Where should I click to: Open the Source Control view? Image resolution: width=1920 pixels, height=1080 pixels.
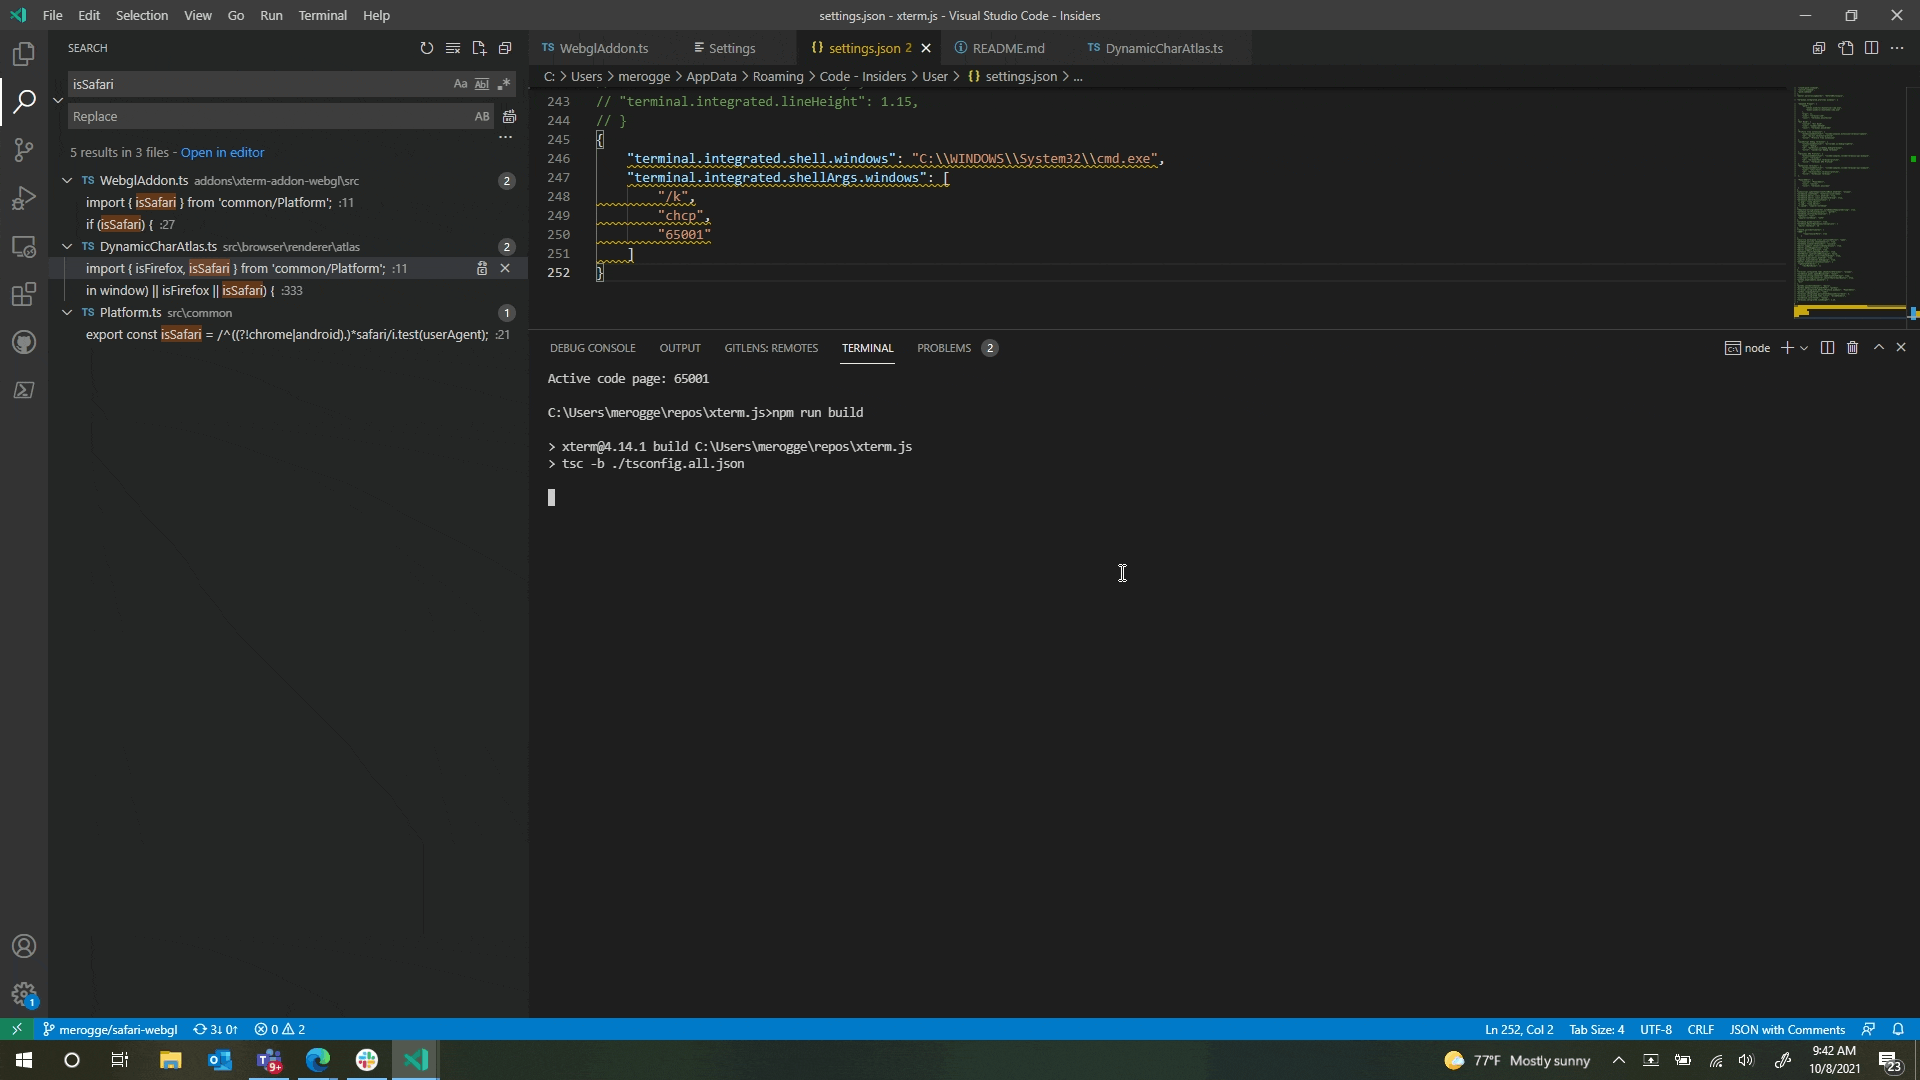[23, 149]
